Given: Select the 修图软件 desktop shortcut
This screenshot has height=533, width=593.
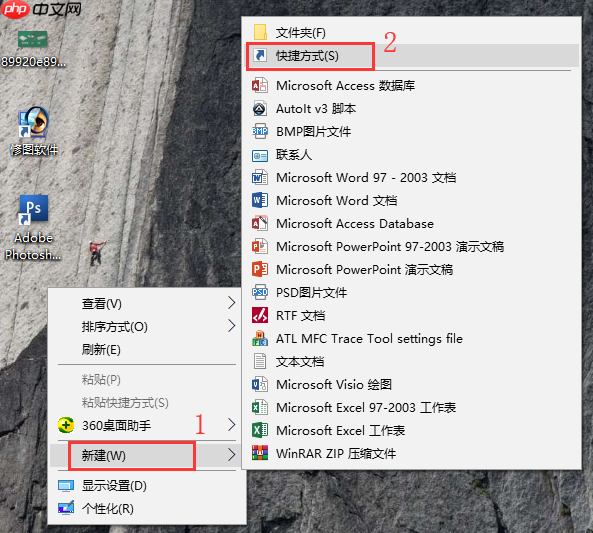Looking at the screenshot, I should [x=34, y=131].
